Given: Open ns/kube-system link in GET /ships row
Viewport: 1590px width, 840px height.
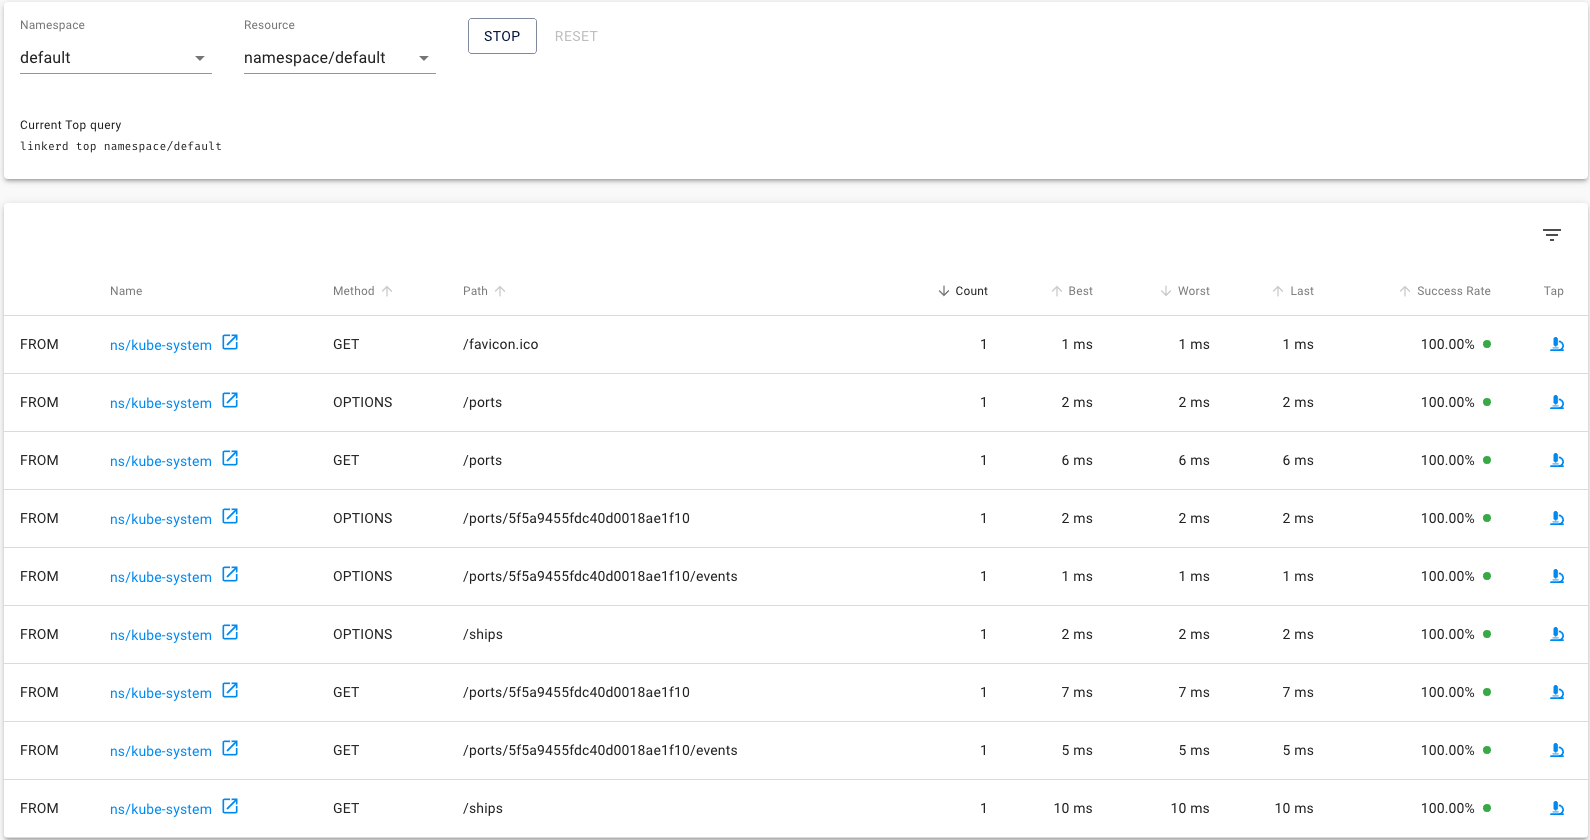Looking at the screenshot, I should pyautogui.click(x=161, y=809).
